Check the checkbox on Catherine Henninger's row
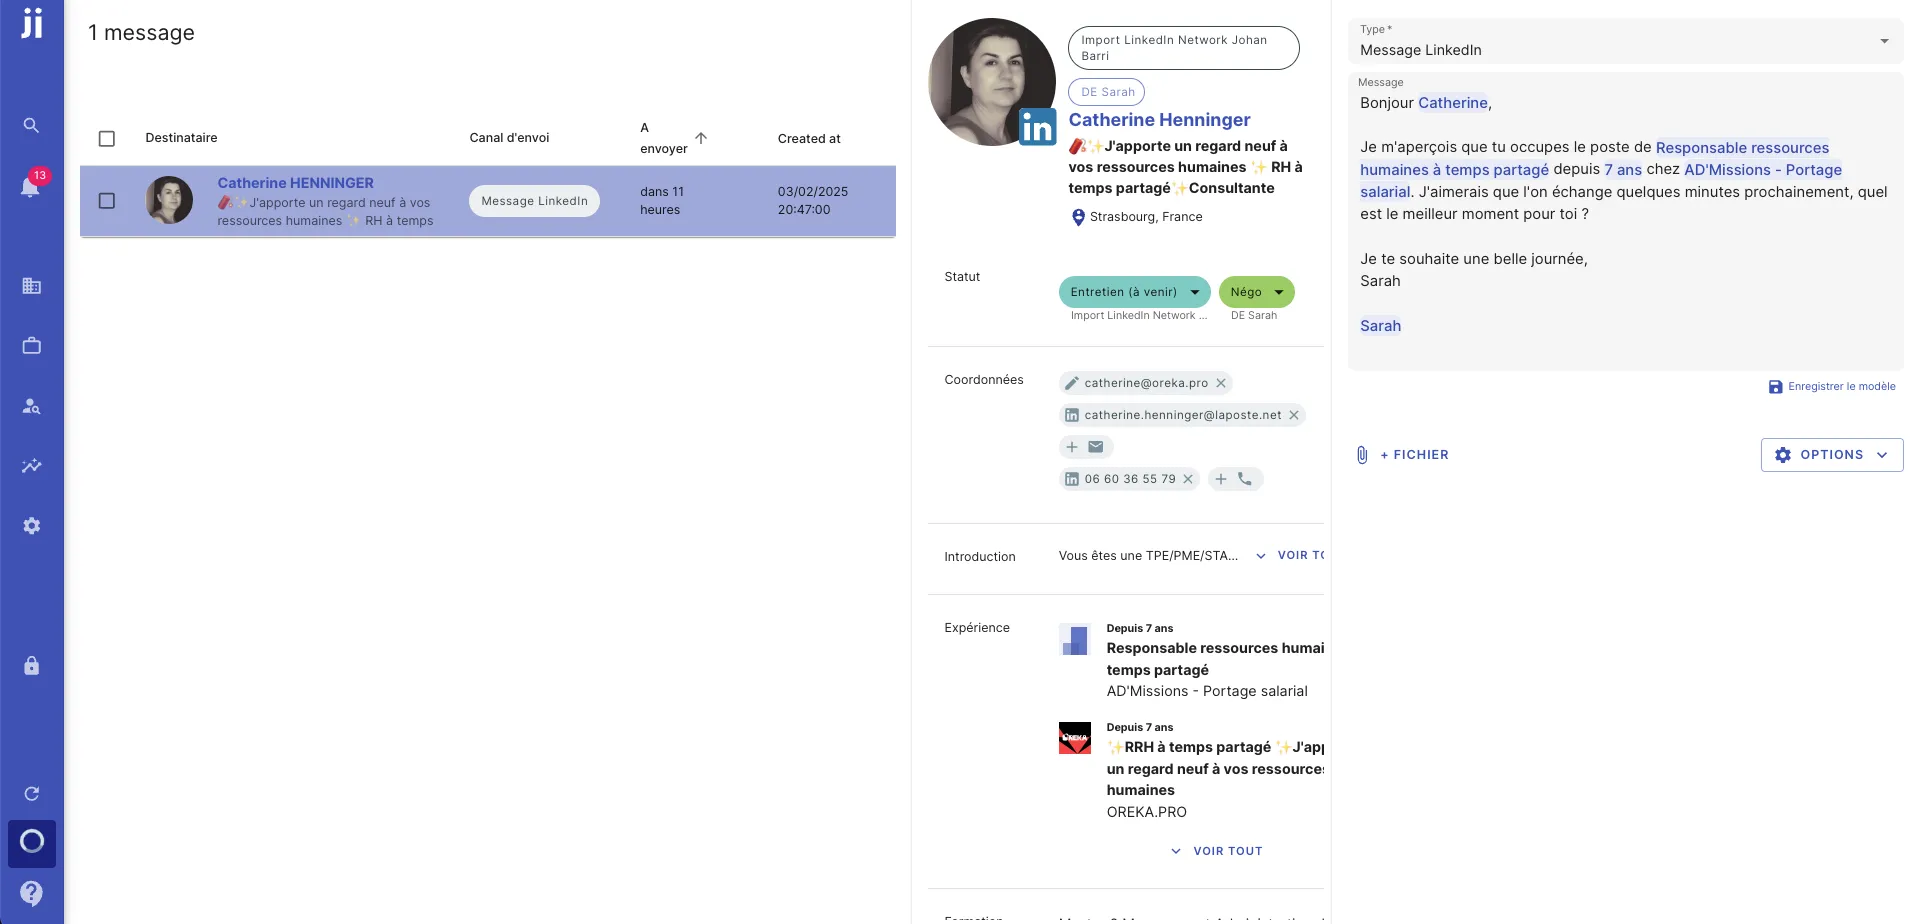This screenshot has height=924, width=1916. pyautogui.click(x=107, y=201)
